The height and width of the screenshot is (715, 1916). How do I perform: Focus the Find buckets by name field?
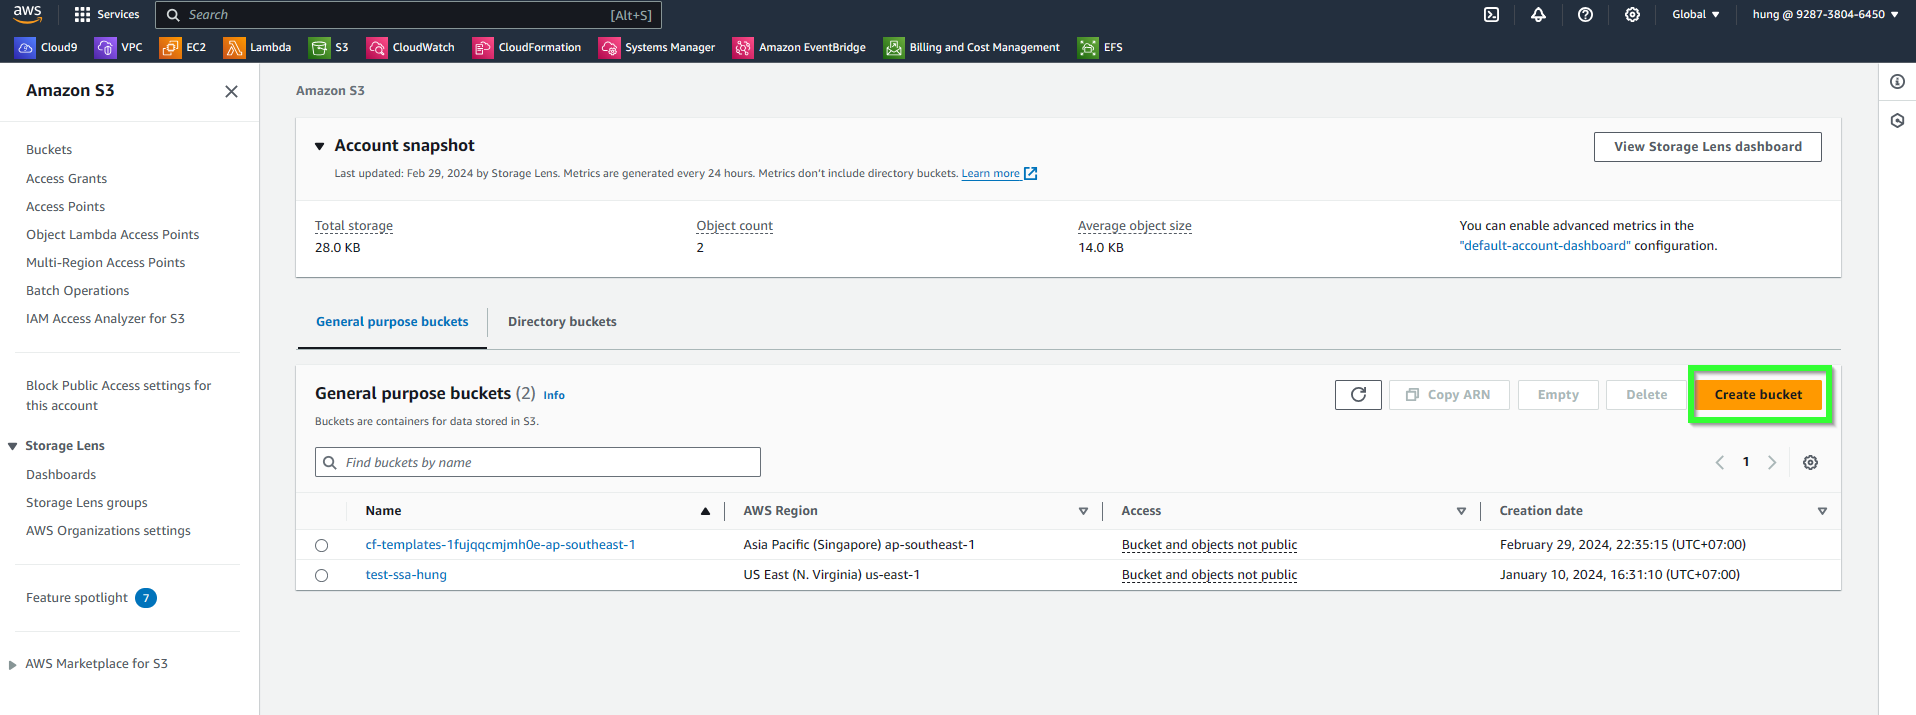538,462
